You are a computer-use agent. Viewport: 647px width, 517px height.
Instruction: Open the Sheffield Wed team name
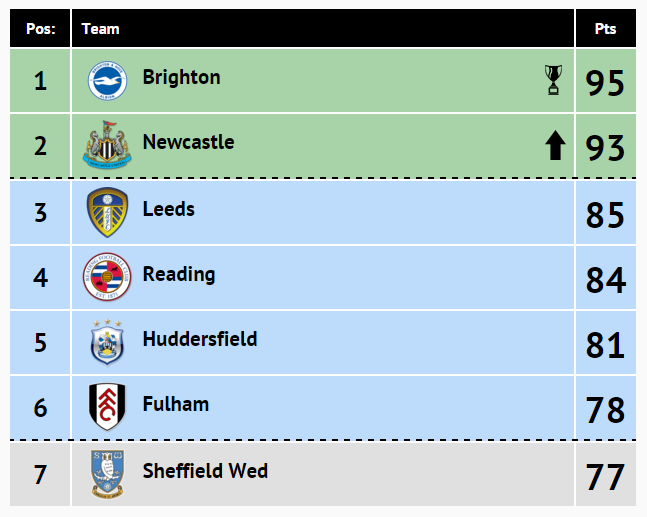coord(205,471)
